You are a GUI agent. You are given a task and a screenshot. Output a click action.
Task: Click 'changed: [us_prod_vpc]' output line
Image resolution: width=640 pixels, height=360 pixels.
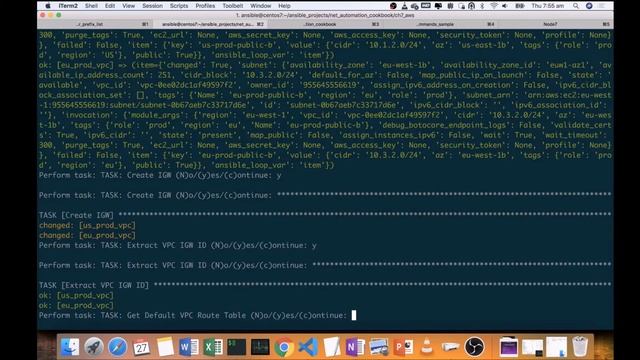87,225
